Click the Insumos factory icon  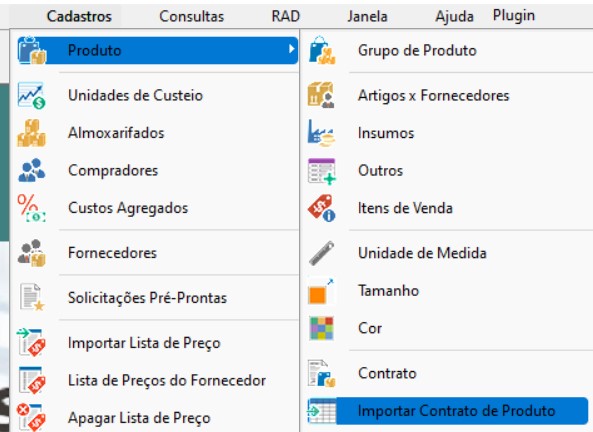[x=321, y=133]
